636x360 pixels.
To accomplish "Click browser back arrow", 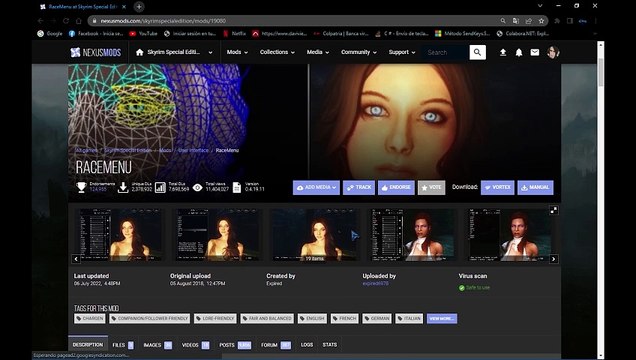I will click(41, 21).
